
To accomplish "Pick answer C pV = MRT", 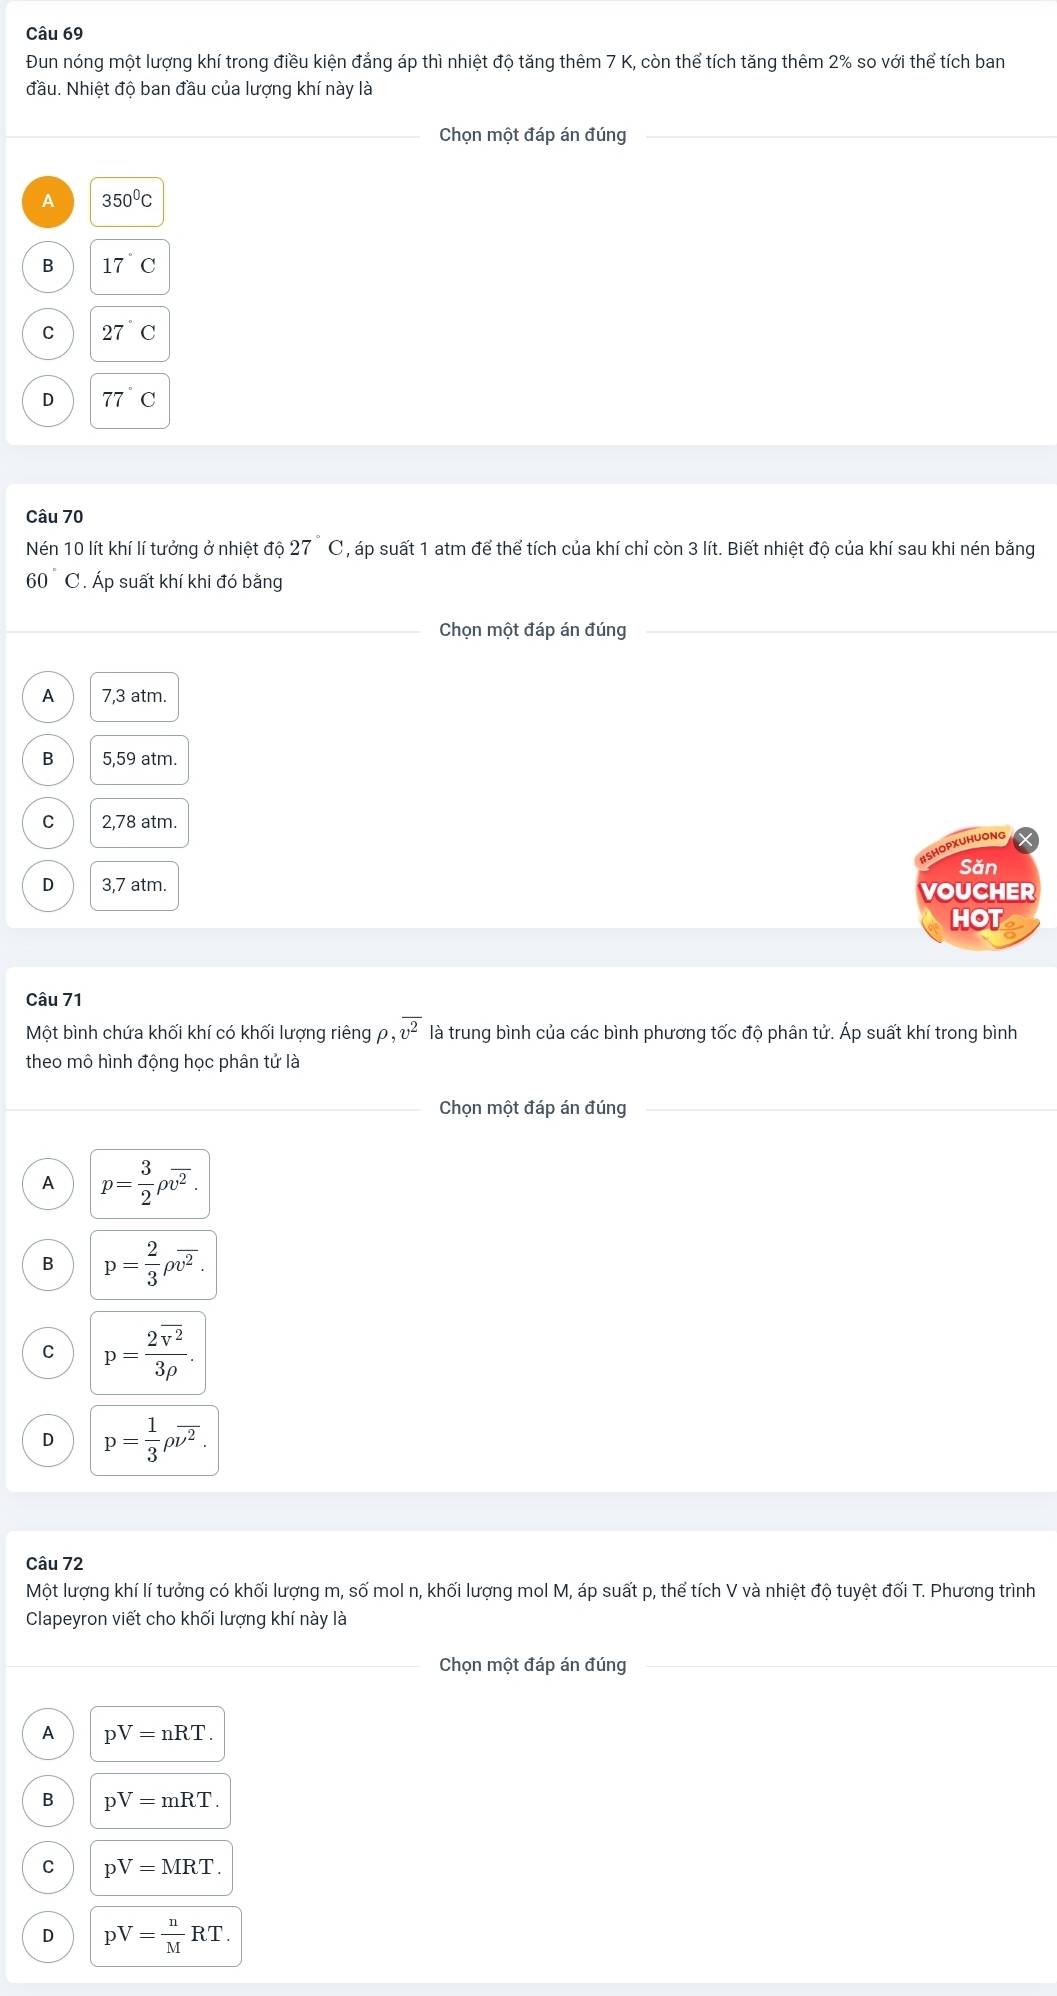I will (x=48, y=1867).
